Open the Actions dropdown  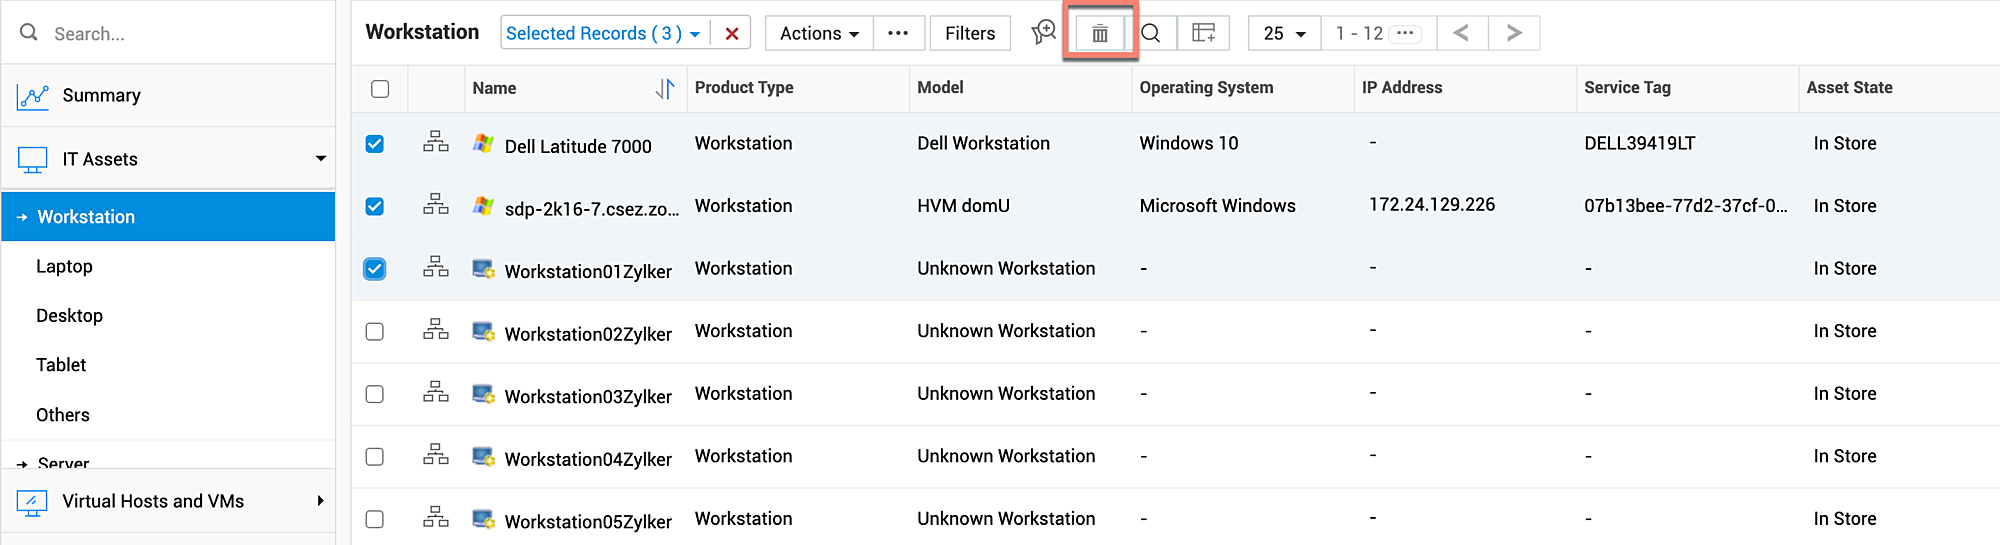(819, 34)
